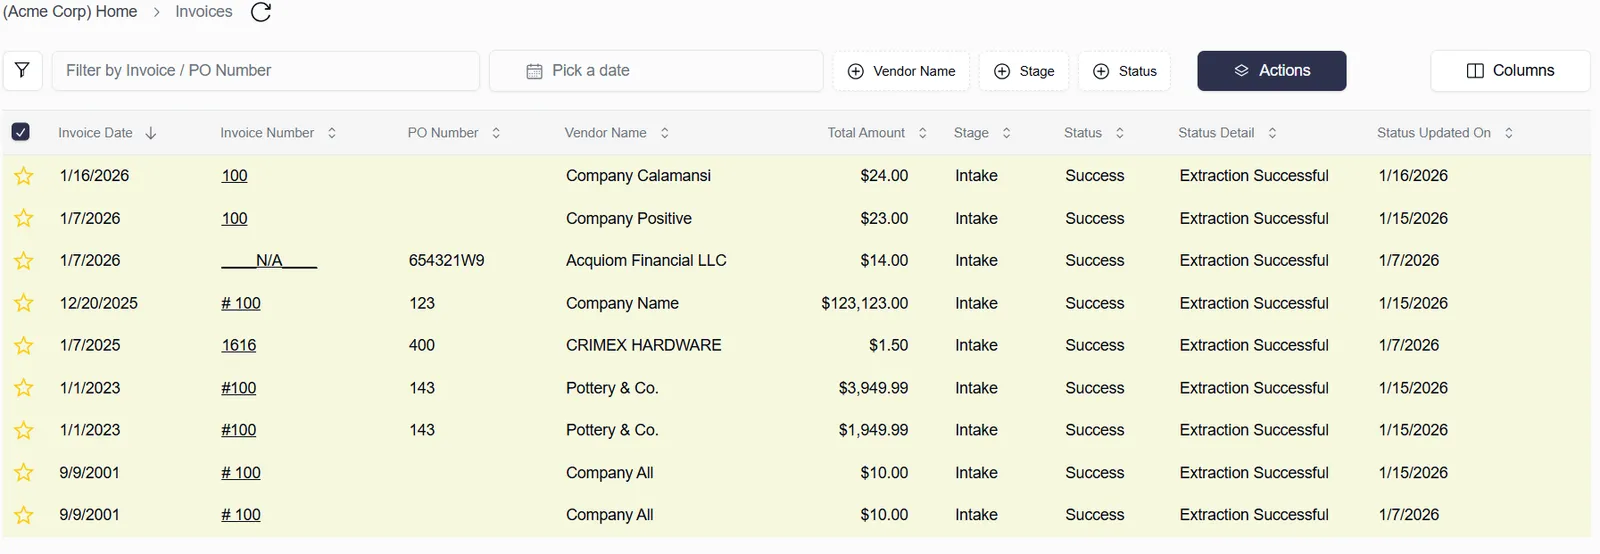Open invoice #100 in $1,949.99 row
The image size is (1600, 554).
point(239,430)
